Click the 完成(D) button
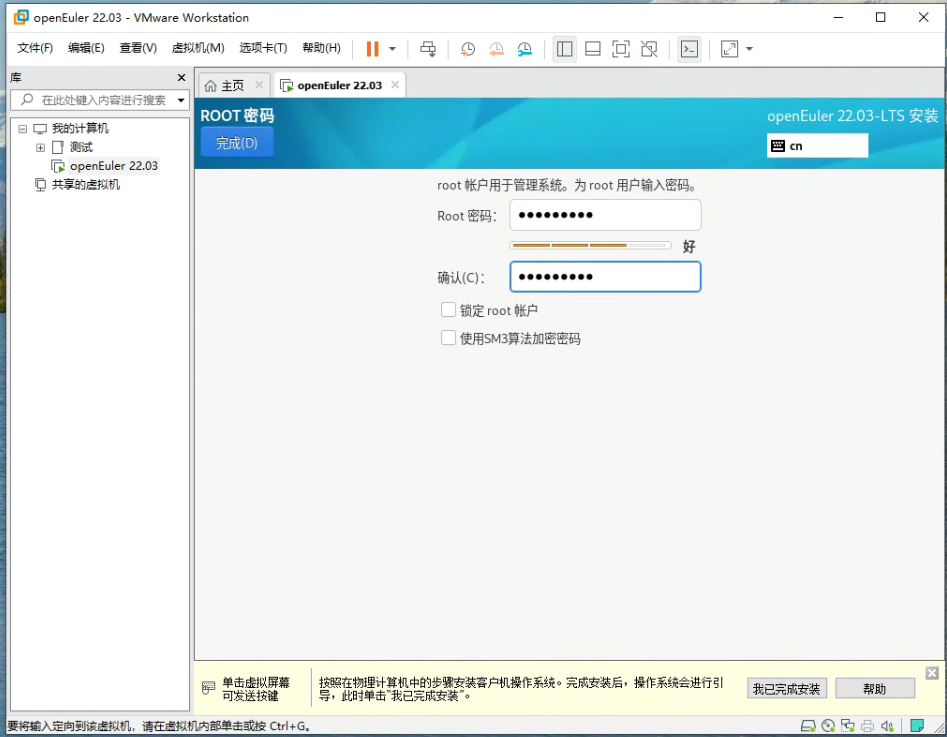The image size is (947, 737). click(237, 143)
